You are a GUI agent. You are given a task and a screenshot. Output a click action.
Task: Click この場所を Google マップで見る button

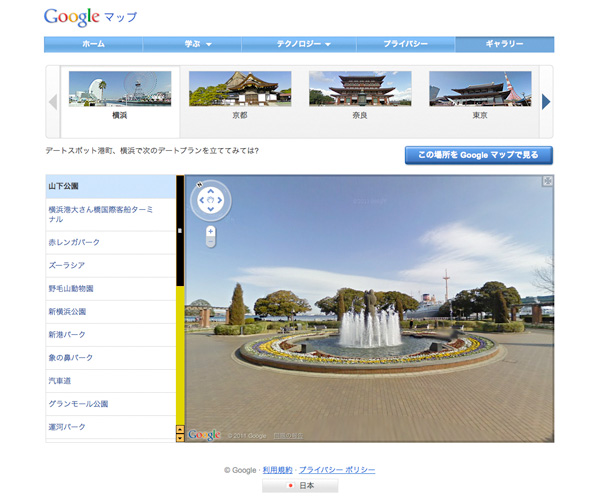point(478,155)
